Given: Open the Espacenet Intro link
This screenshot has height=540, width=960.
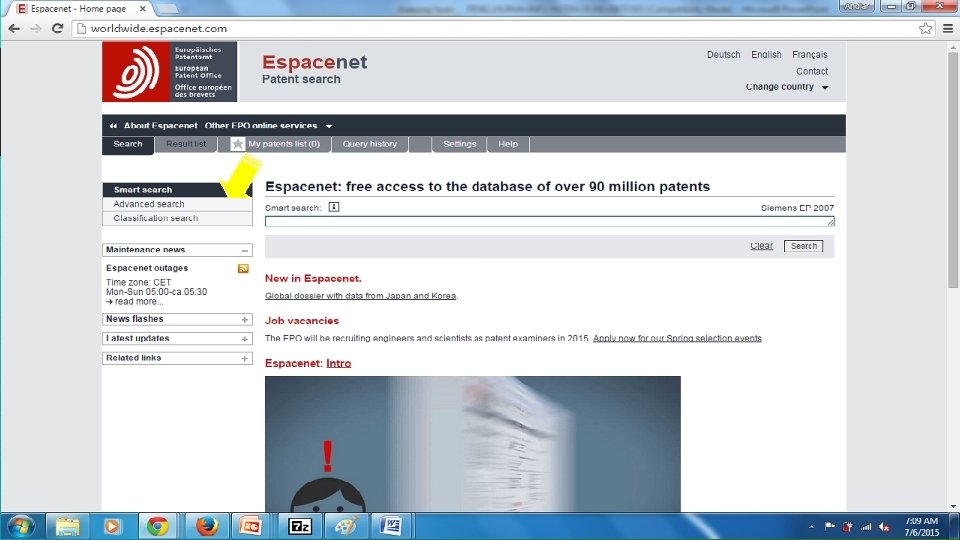Looking at the screenshot, I should coord(339,363).
